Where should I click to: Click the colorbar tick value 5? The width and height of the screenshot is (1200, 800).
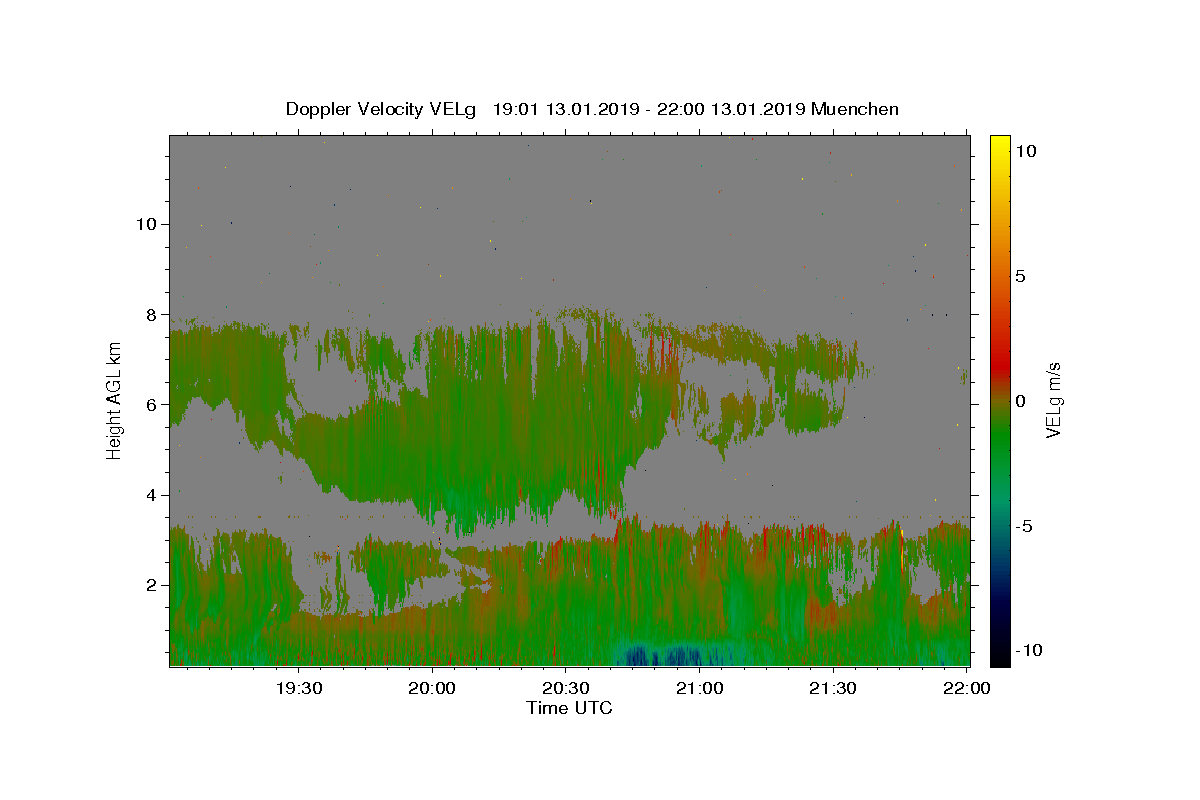point(1020,276)
